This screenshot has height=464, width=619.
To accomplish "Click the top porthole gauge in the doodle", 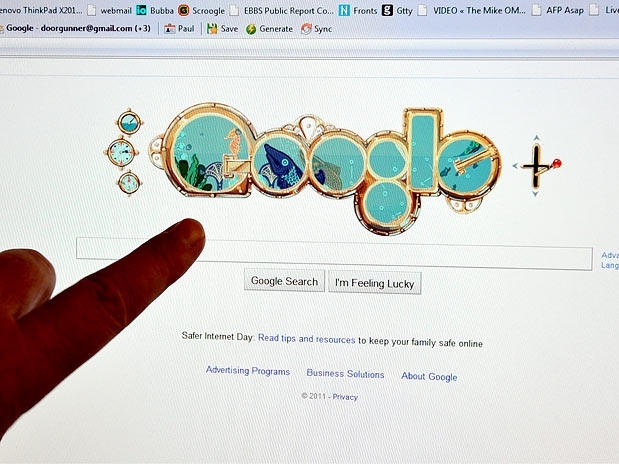I will pos(129,123).
